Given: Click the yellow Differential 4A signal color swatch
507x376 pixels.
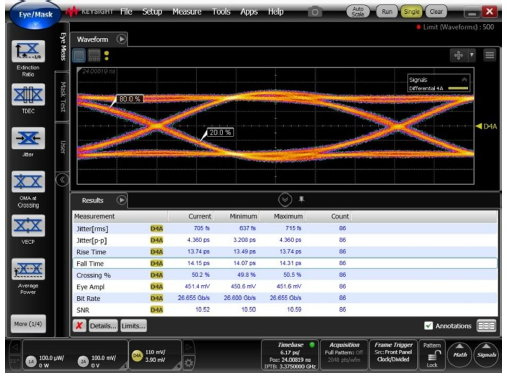Looking at the screenshot, I should (x=458, y=88).
